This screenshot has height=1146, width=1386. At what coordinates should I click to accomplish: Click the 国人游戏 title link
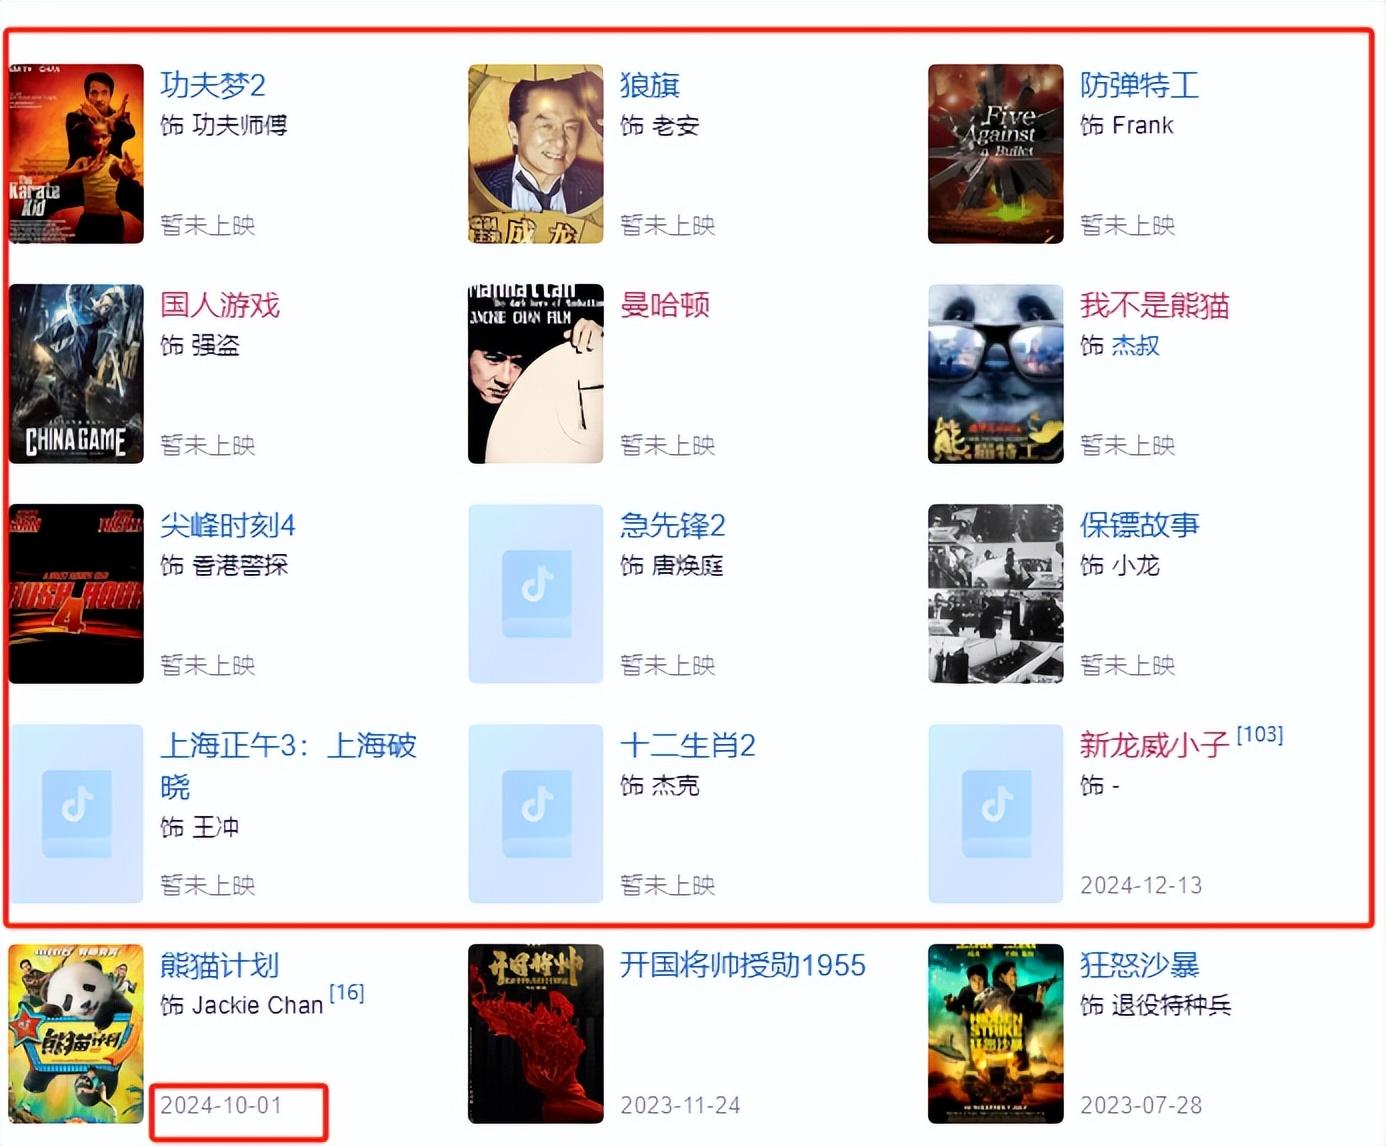point(220,305)
